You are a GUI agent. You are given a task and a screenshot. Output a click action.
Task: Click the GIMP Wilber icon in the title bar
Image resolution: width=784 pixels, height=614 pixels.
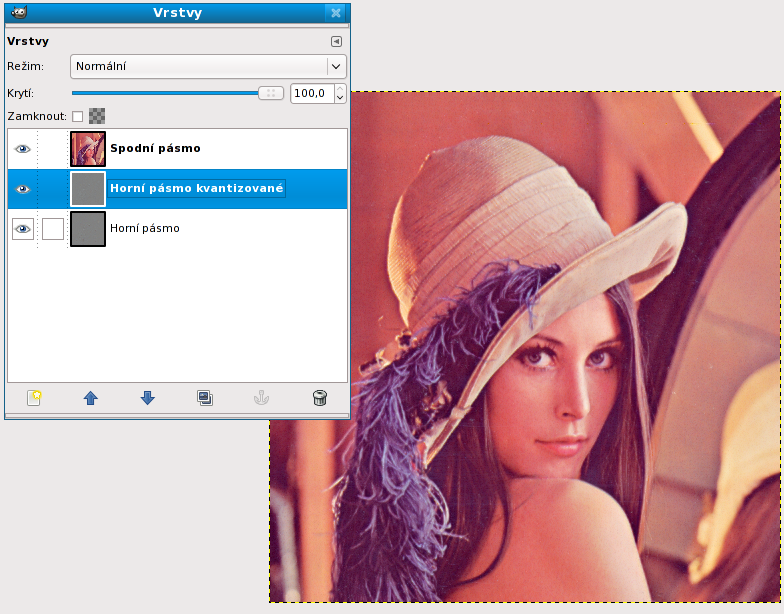coord(18,12)
